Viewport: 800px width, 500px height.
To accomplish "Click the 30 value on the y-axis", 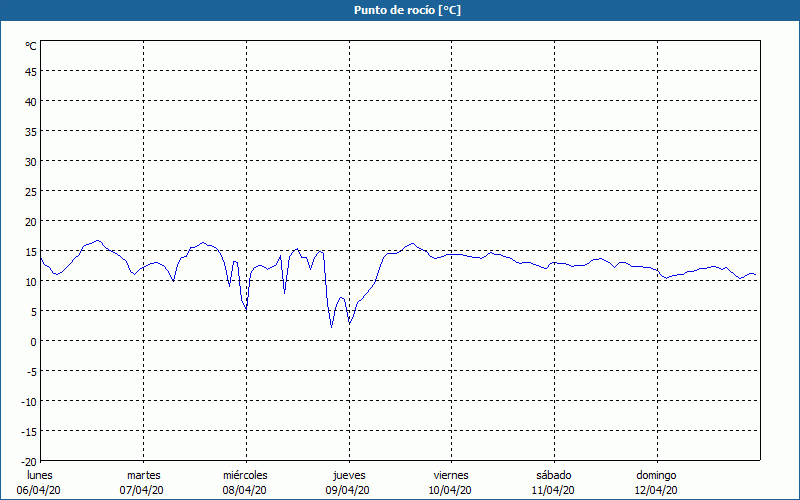I will (31, 161).
